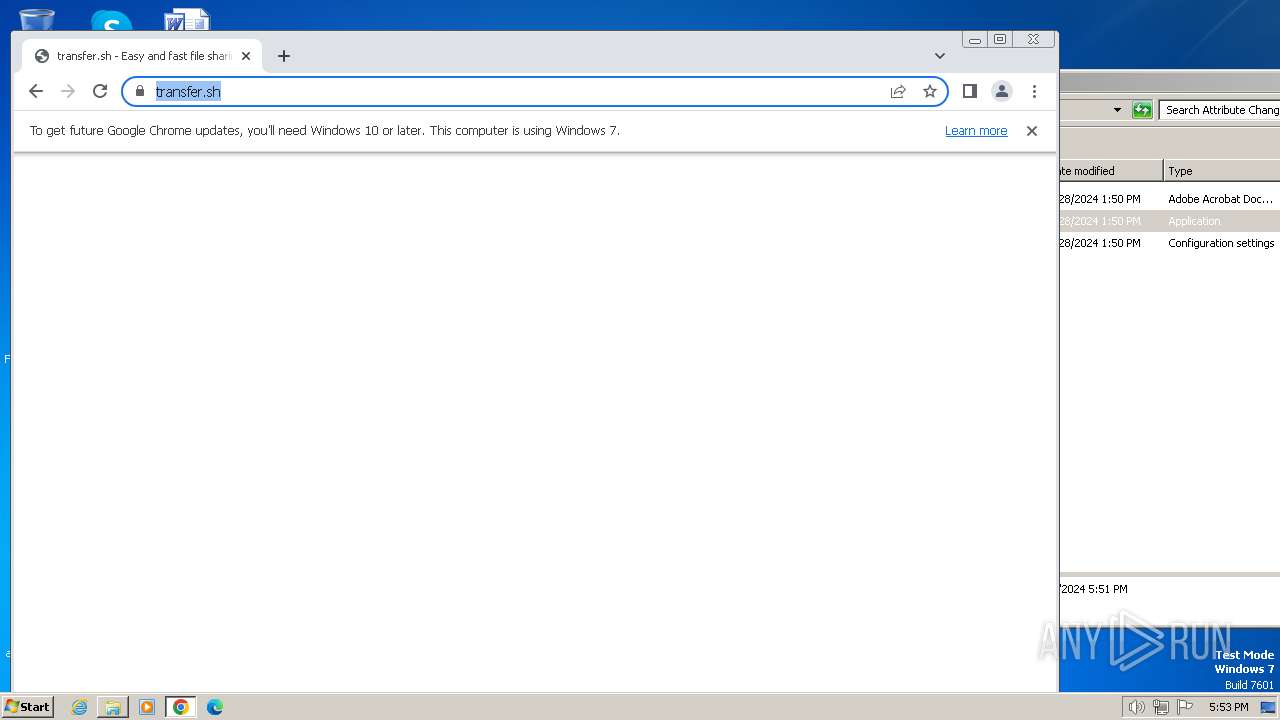The image size is (1280, 720).
Task: Open the Chrome profile avatar menu
Action: click(1001, 91)
